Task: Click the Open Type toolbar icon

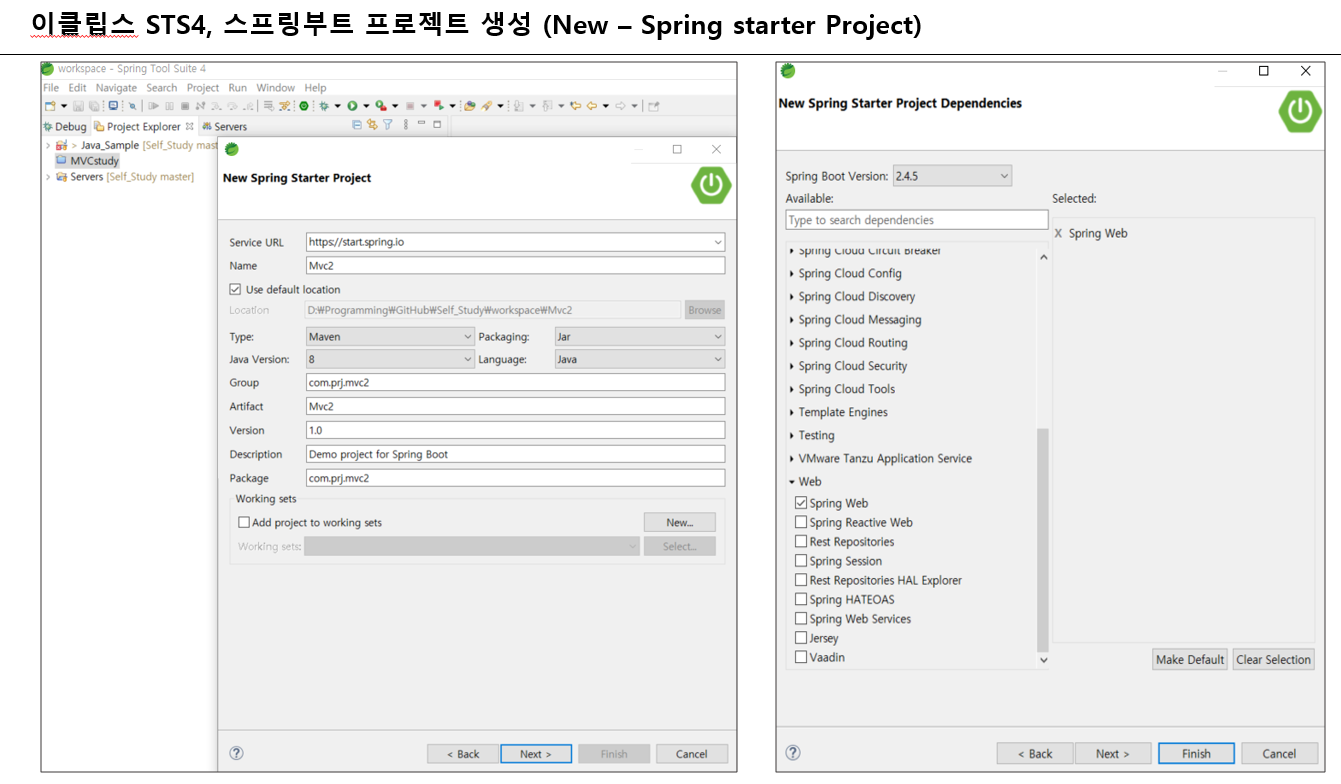Action: (x=470, y=106)
